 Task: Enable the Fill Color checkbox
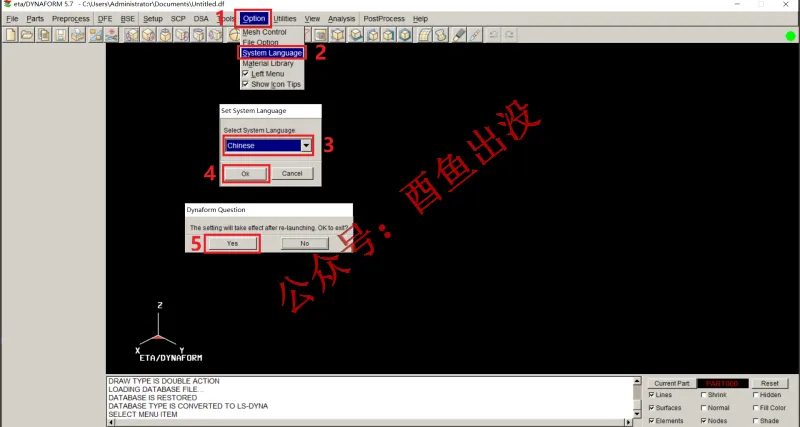point(756,408)
